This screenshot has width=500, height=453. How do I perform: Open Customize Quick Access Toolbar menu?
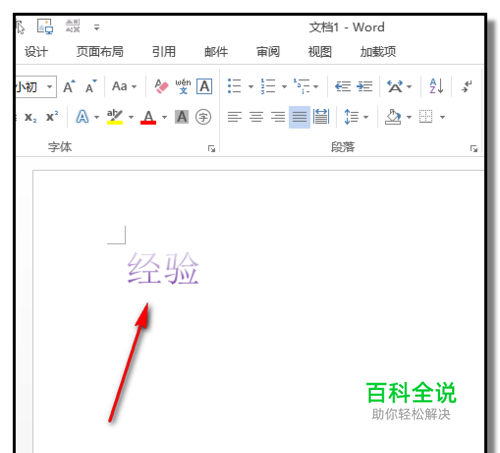[x=97, y=27]
